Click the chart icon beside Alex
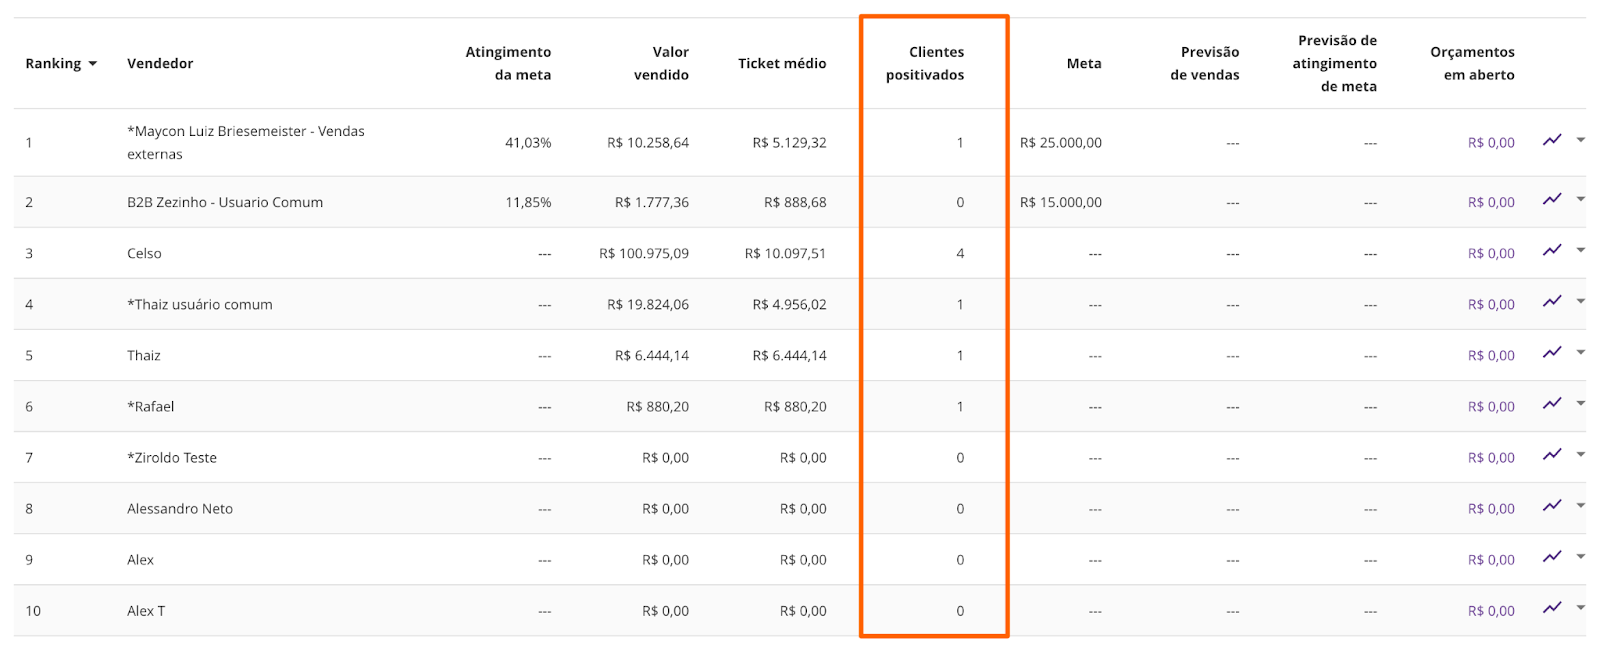Screen dimensions: 1600x652 coord(1552,557)
